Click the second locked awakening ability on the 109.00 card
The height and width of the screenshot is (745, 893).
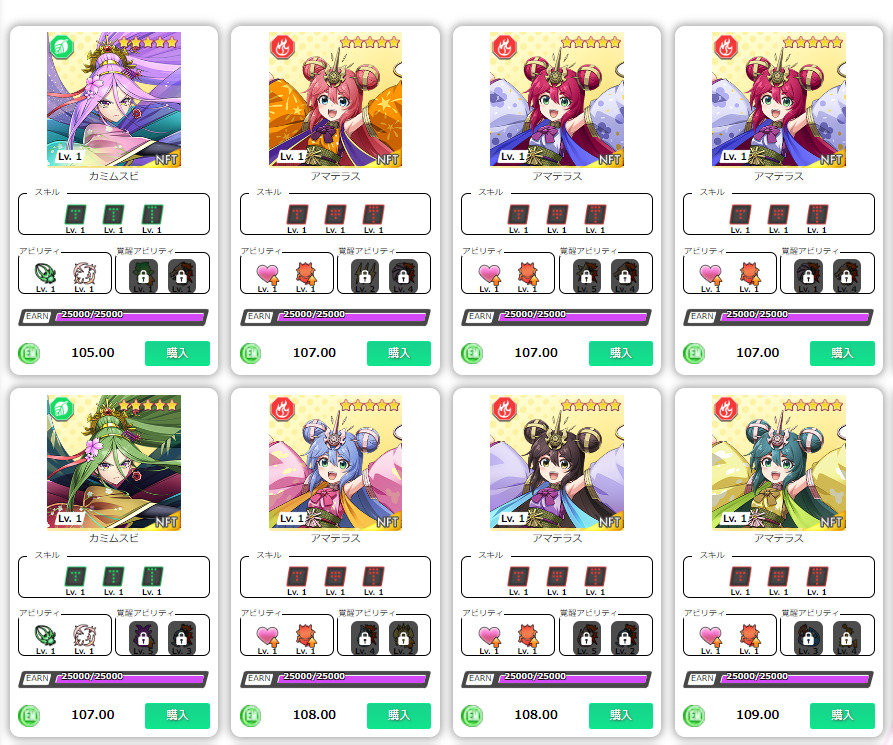(846, 637)
